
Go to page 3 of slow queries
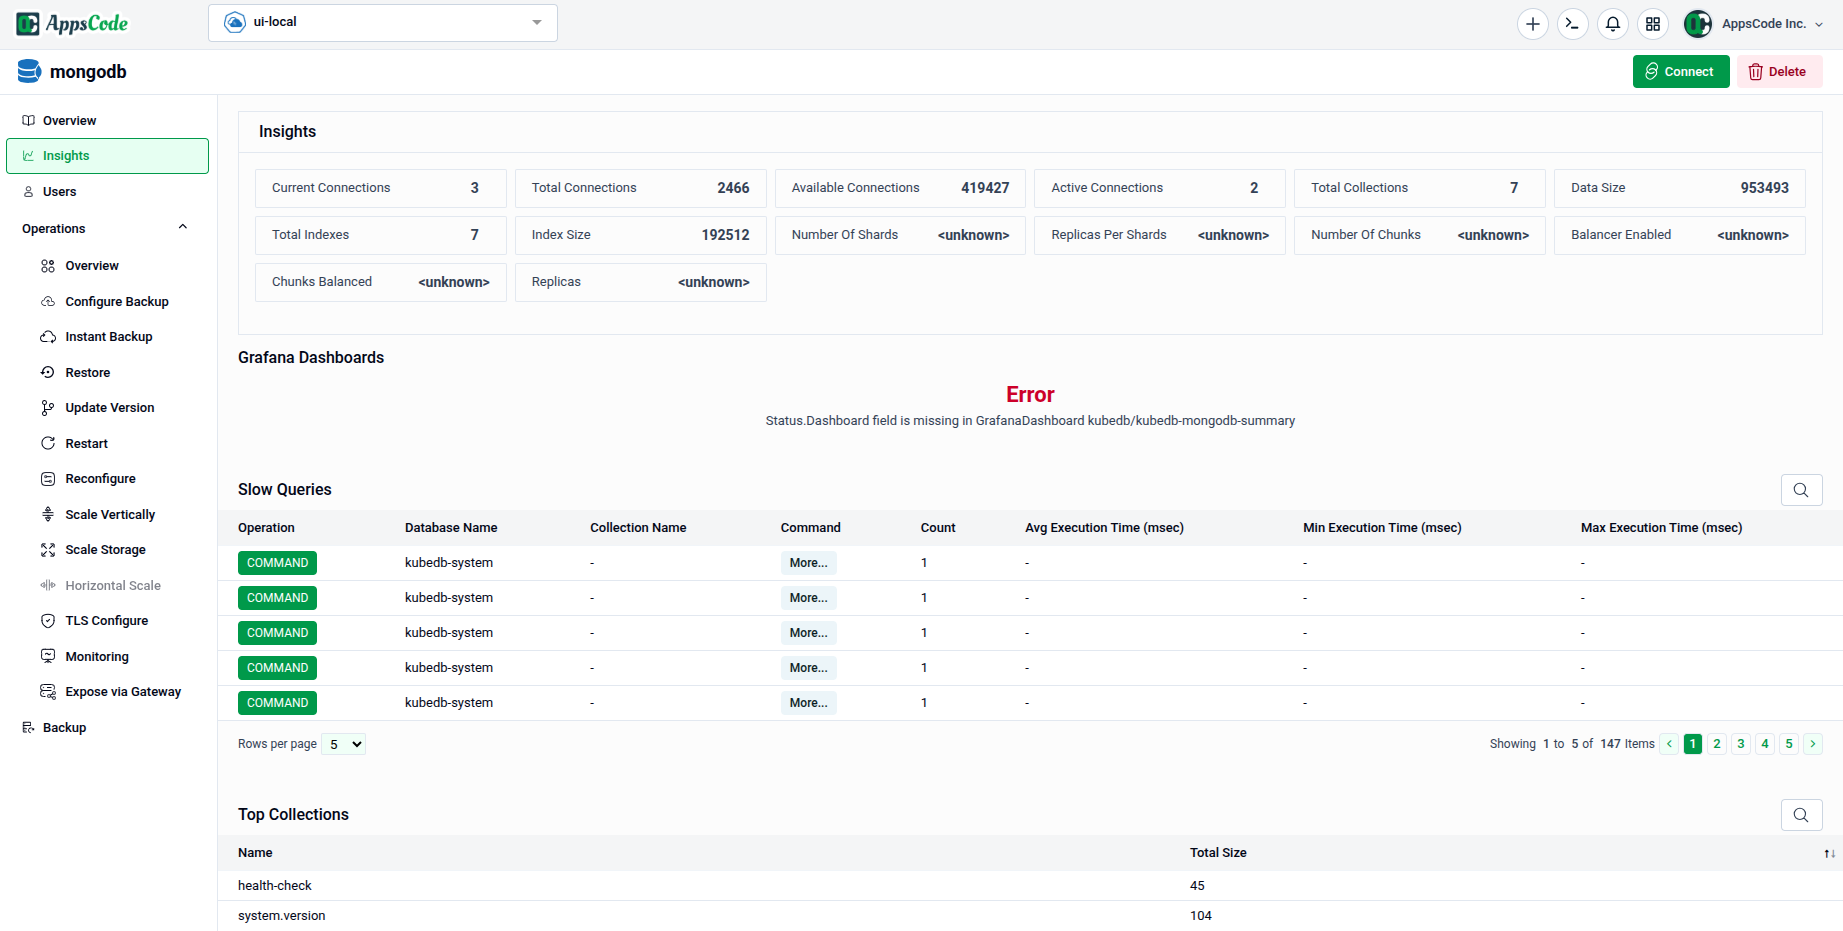(x=1740, y=744)
